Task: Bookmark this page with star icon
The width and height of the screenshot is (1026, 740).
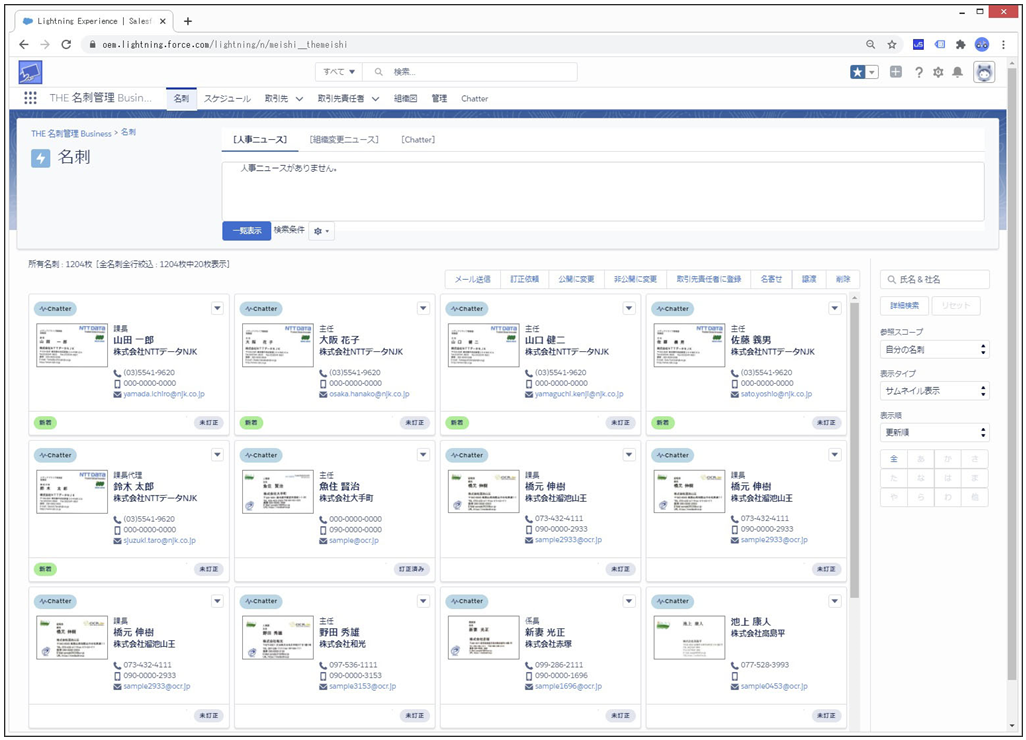Action: point(891,44)
